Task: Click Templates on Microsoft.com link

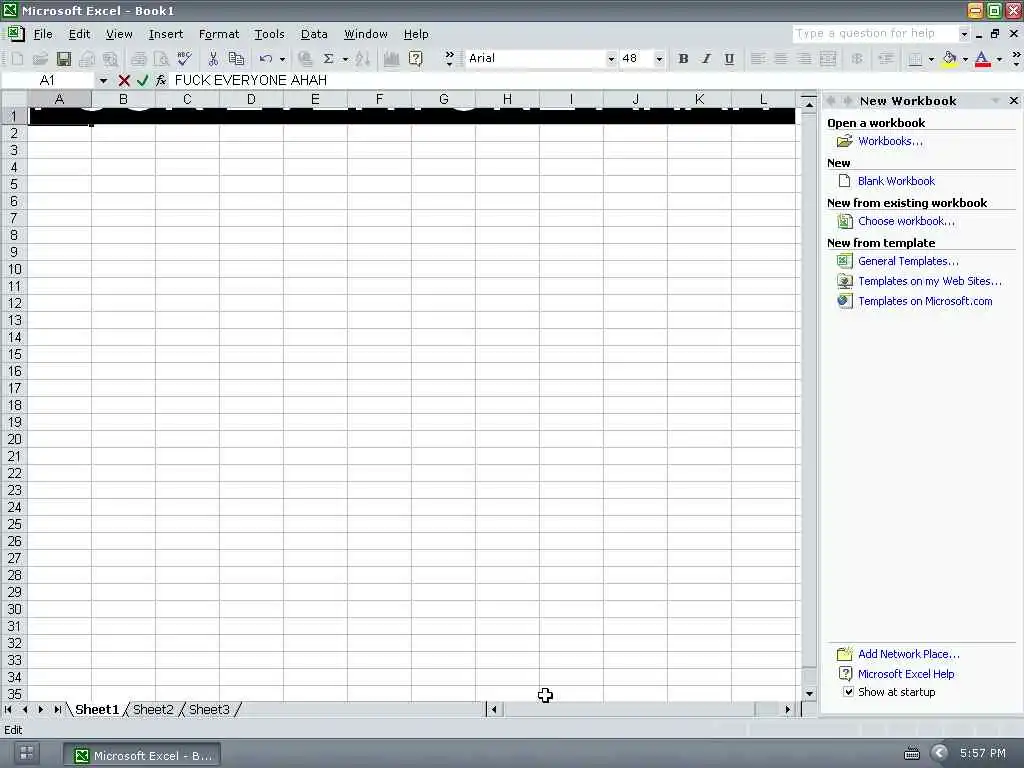Action: pyautogui.click(x=925, y=301)
